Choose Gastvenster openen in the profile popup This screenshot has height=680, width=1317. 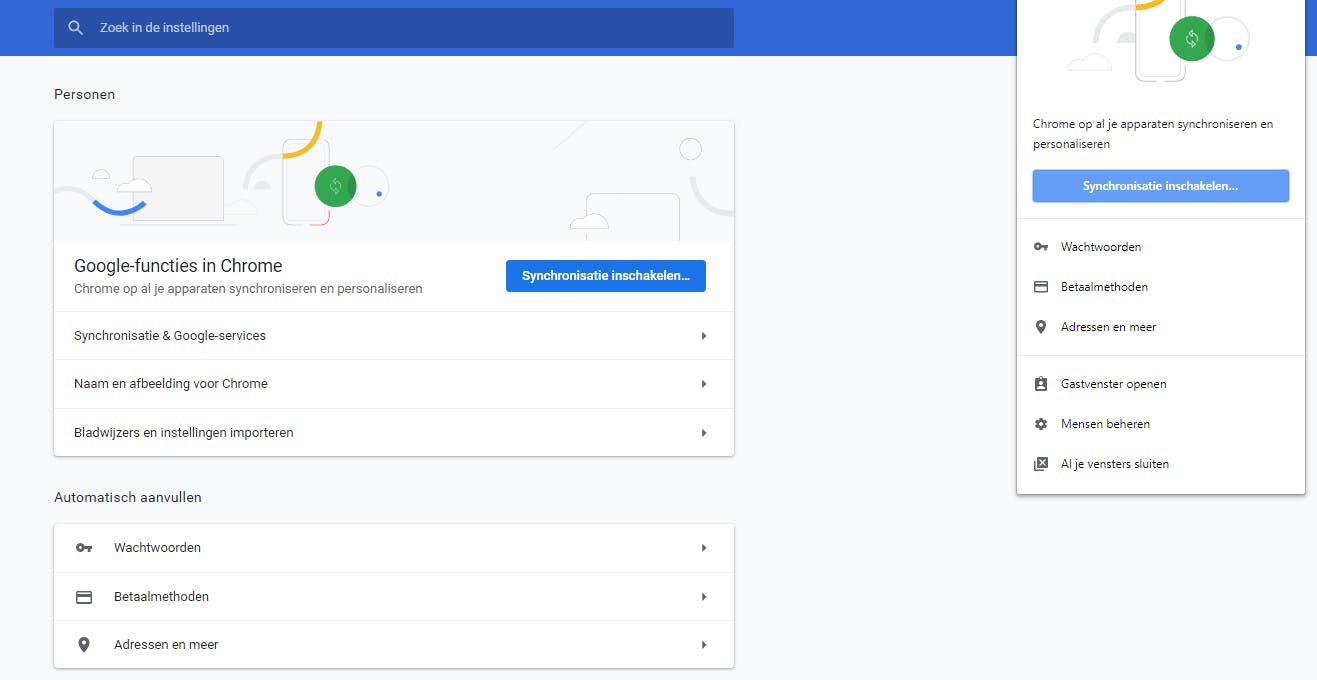[x=1161, y=384]
